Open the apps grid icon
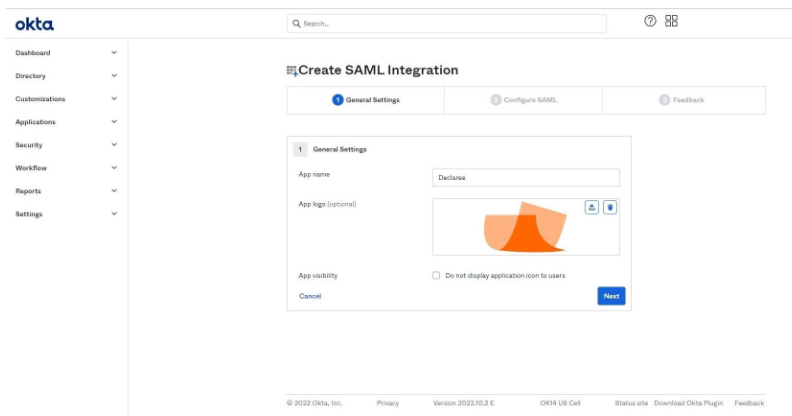Image resolution: width=792 pixels, height=416 pixels. (671, 21)
